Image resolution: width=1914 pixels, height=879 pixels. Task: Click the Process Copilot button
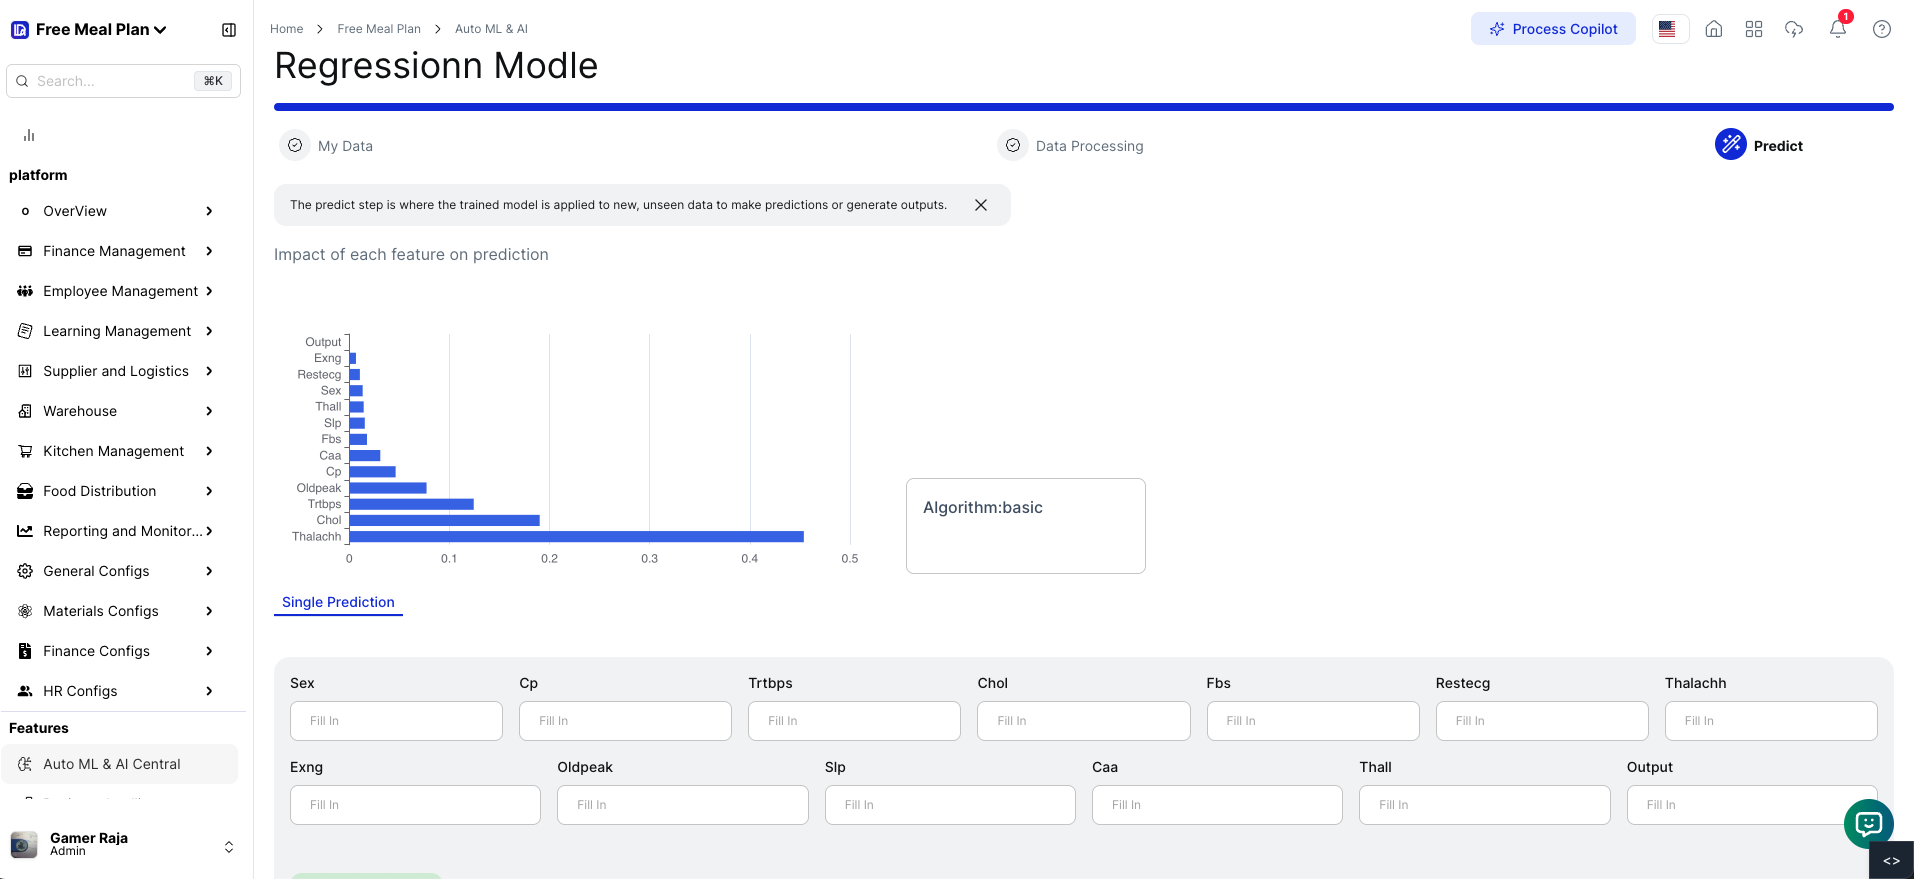[x=1552, y=29]
